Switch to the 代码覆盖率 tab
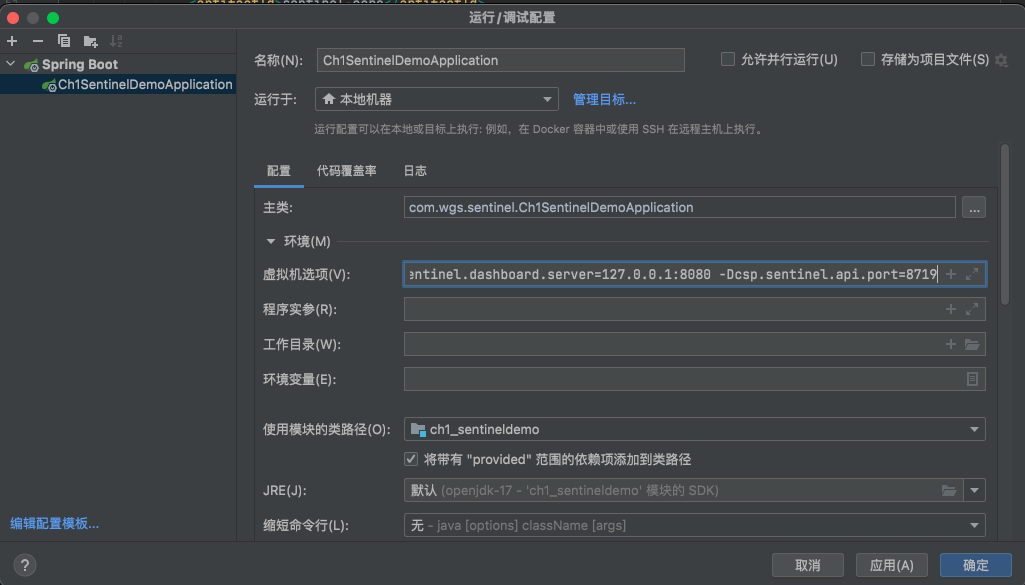This screenshot has height=585, width=1025. tap(346, 171)
